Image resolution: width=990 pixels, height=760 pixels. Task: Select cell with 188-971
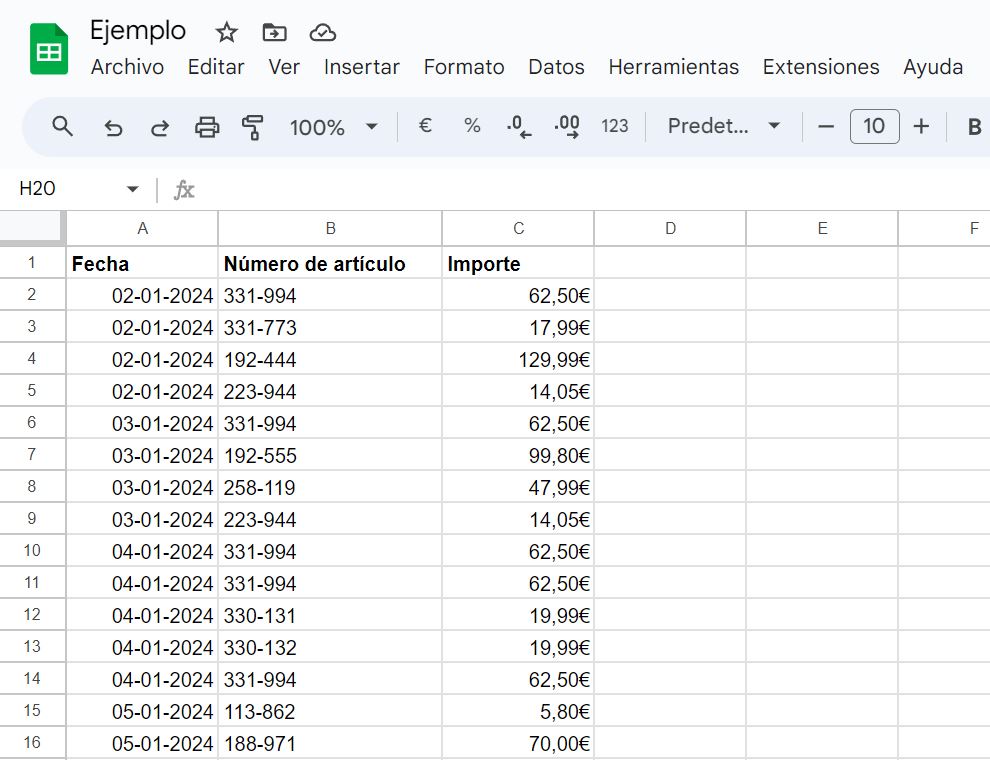tap(330, 744)
